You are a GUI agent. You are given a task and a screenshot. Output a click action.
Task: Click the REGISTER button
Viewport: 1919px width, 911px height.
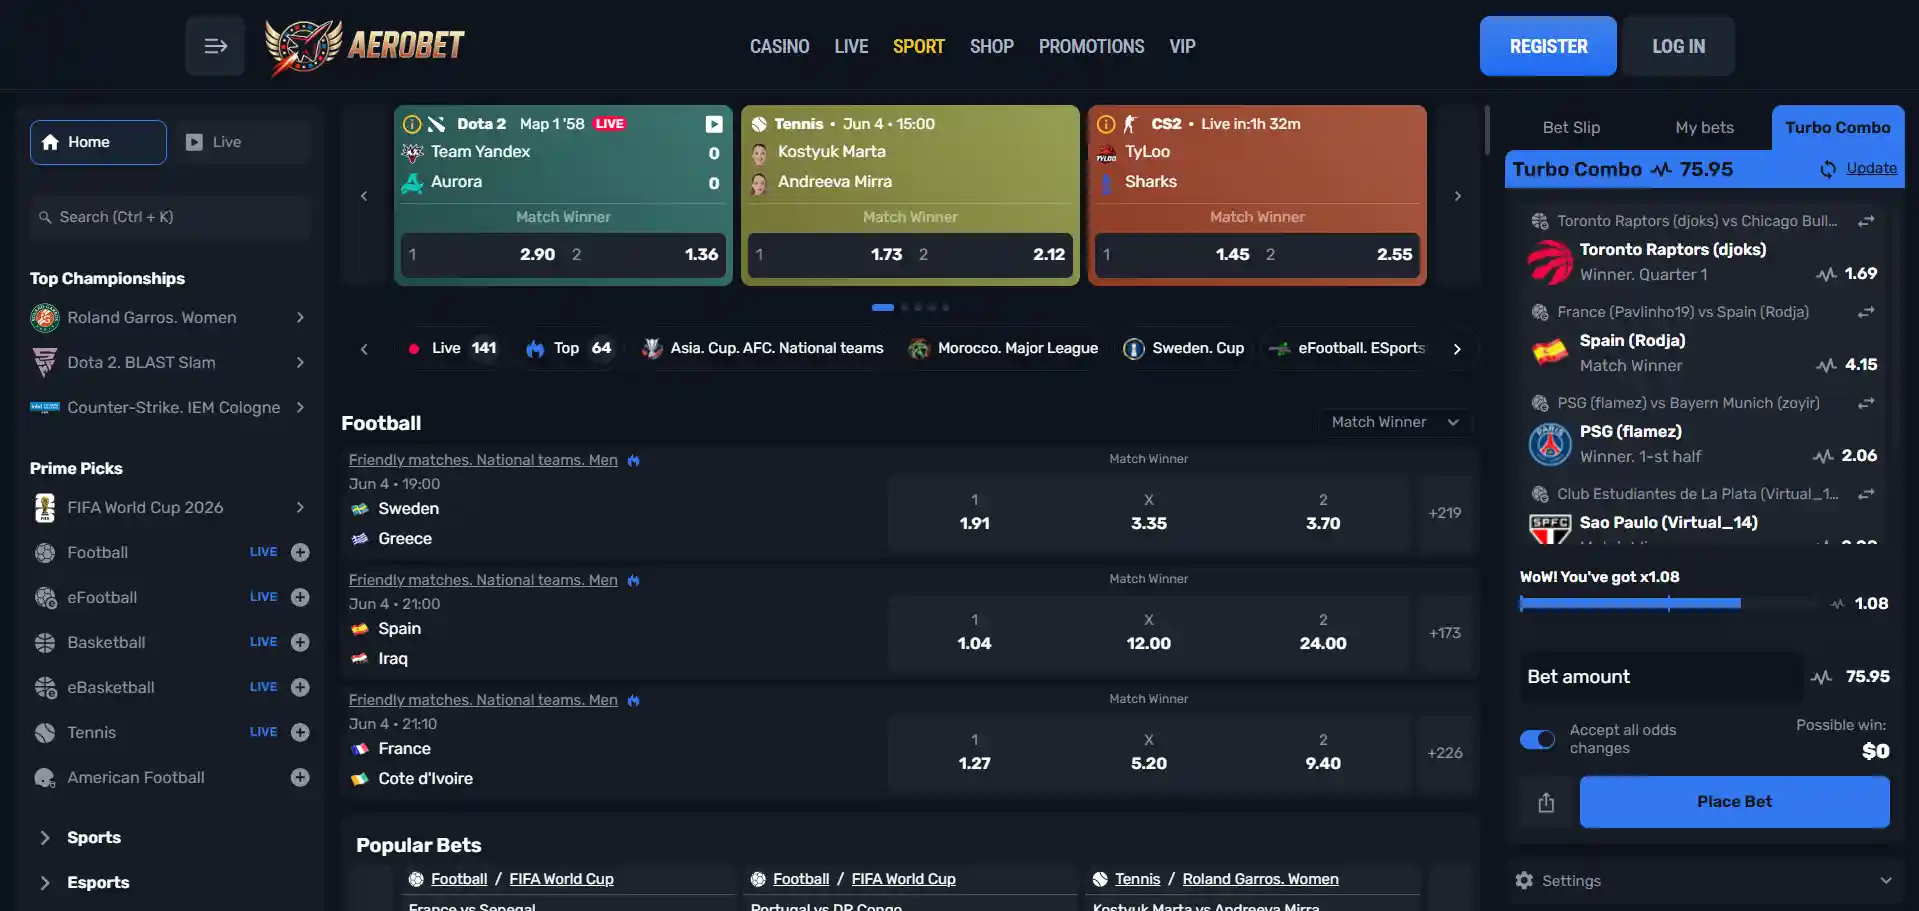[x=1548, y=46]
